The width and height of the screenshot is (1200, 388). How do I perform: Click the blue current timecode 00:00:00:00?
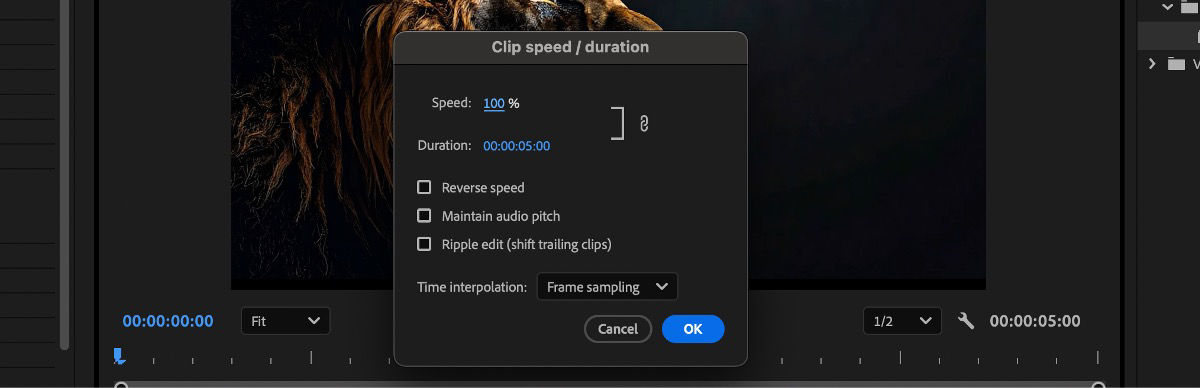pyautogui.click(x=168, y=321)
